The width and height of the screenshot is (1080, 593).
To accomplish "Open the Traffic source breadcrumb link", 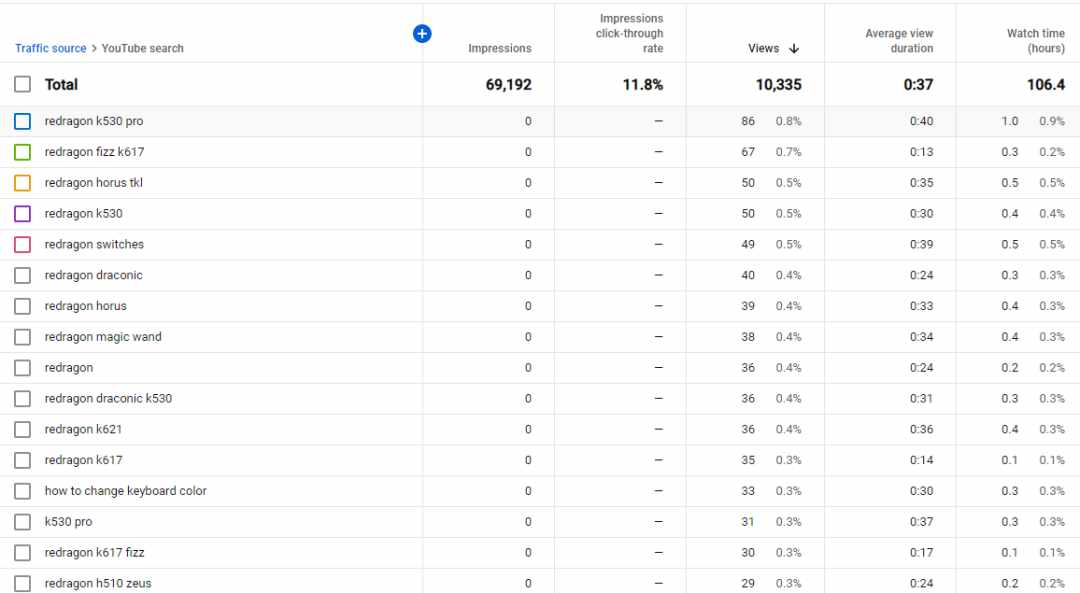I will point(51,48).
